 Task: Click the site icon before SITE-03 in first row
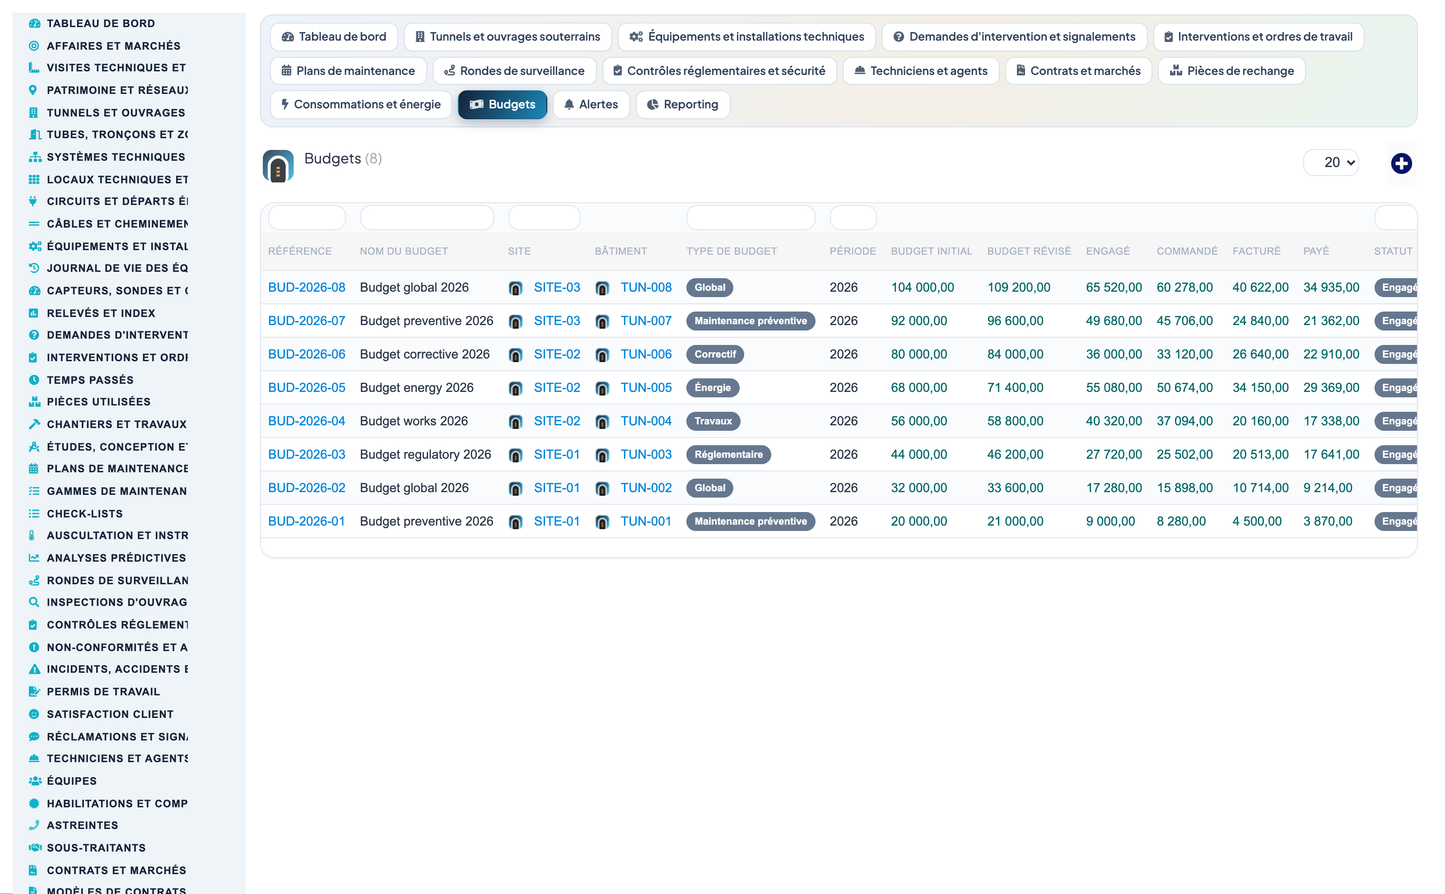515,288
